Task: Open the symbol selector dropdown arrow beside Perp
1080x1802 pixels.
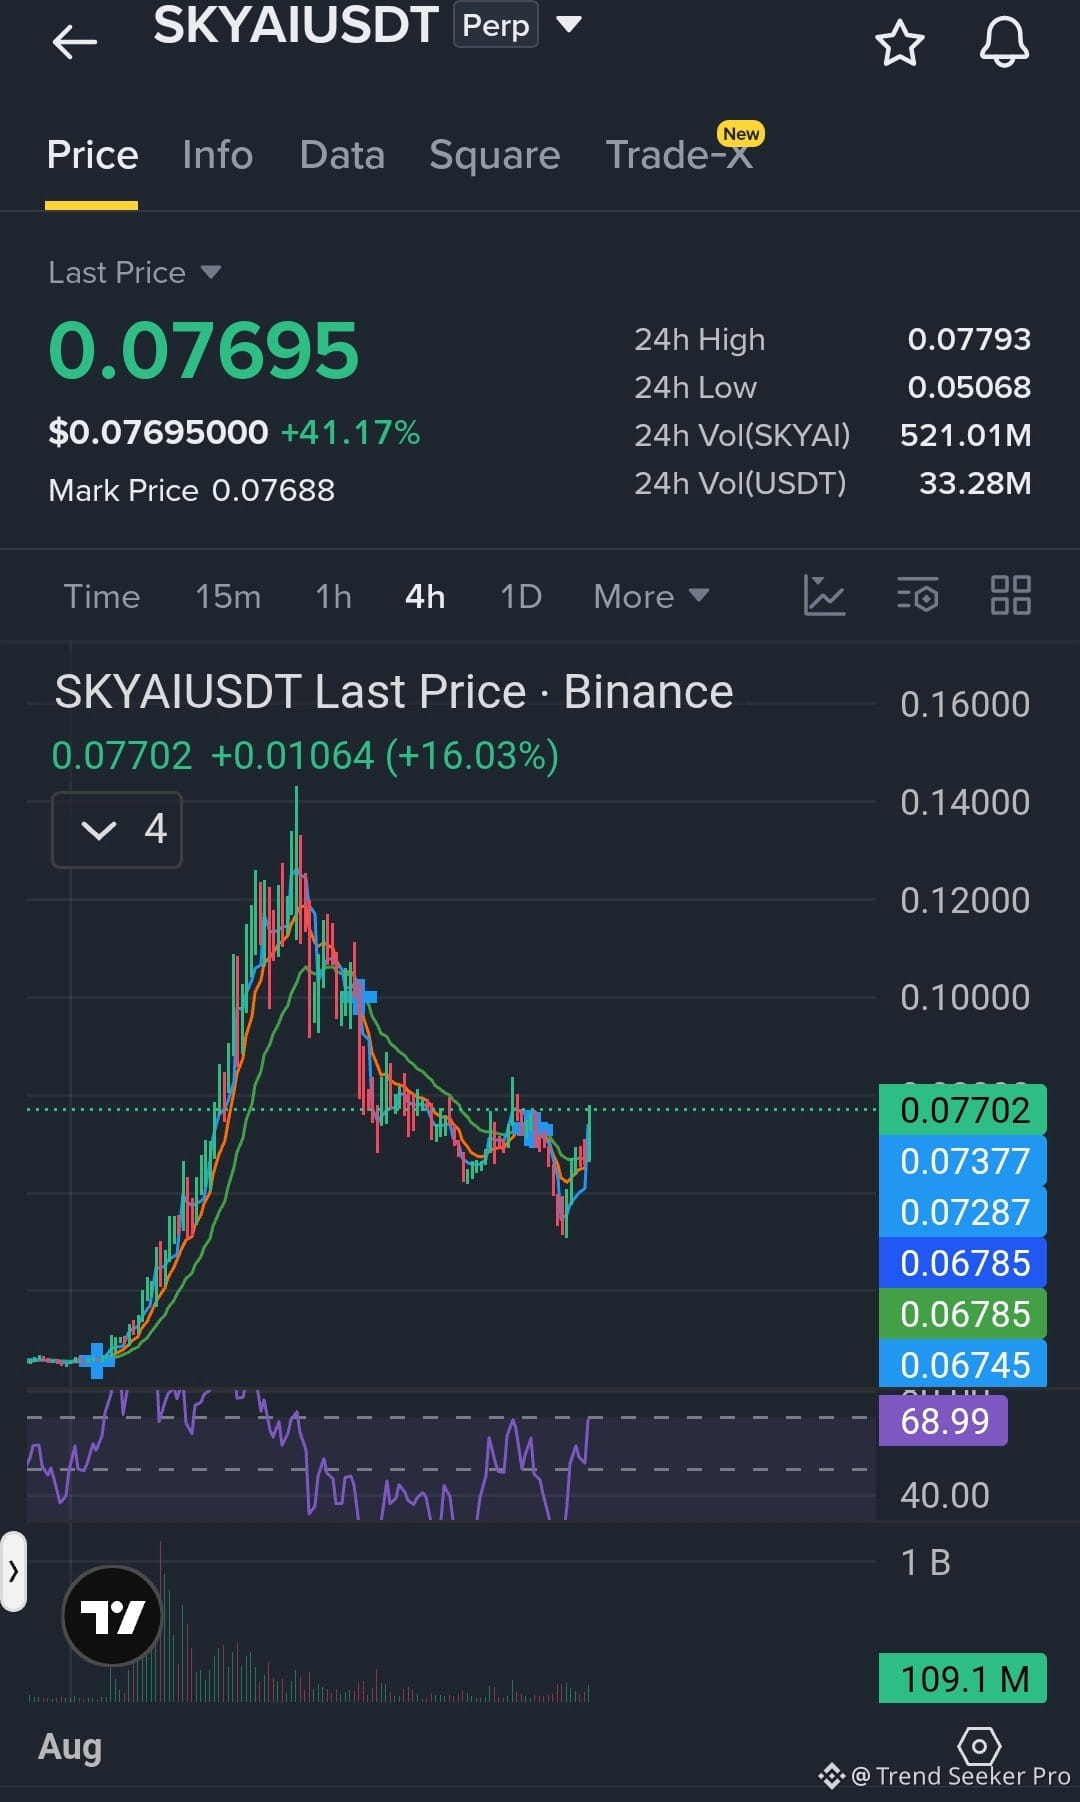Action: (x=568, y=24)
